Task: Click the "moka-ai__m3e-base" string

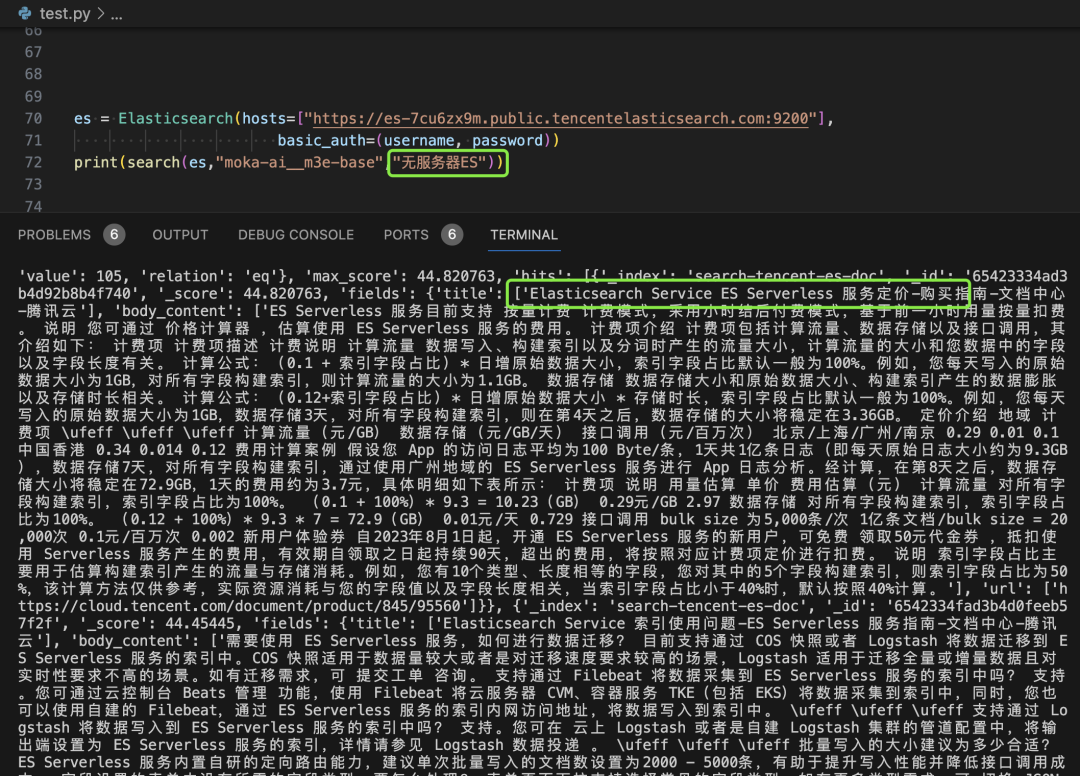Action: [x=300, y=162]
